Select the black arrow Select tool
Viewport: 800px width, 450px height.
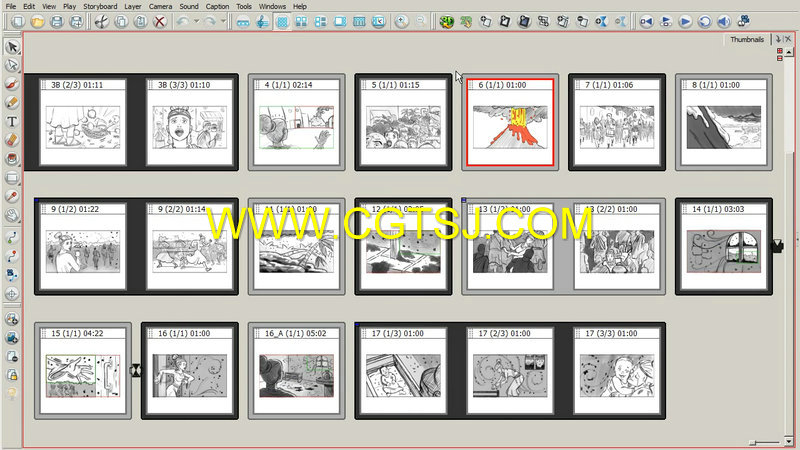coord(12,47)
